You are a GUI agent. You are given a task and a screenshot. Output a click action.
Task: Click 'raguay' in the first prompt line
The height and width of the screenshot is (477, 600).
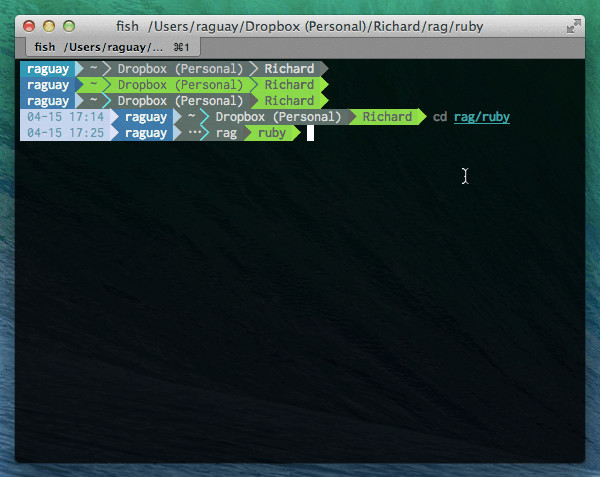click(x=48, y=69)
